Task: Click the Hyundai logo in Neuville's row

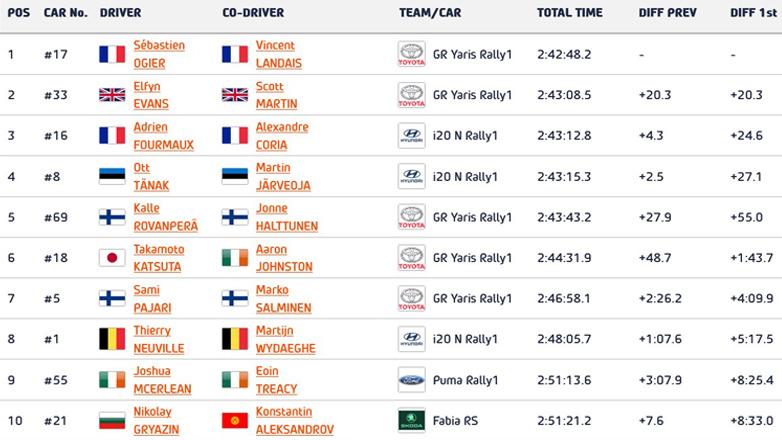Action: click(x=411, y=339)
